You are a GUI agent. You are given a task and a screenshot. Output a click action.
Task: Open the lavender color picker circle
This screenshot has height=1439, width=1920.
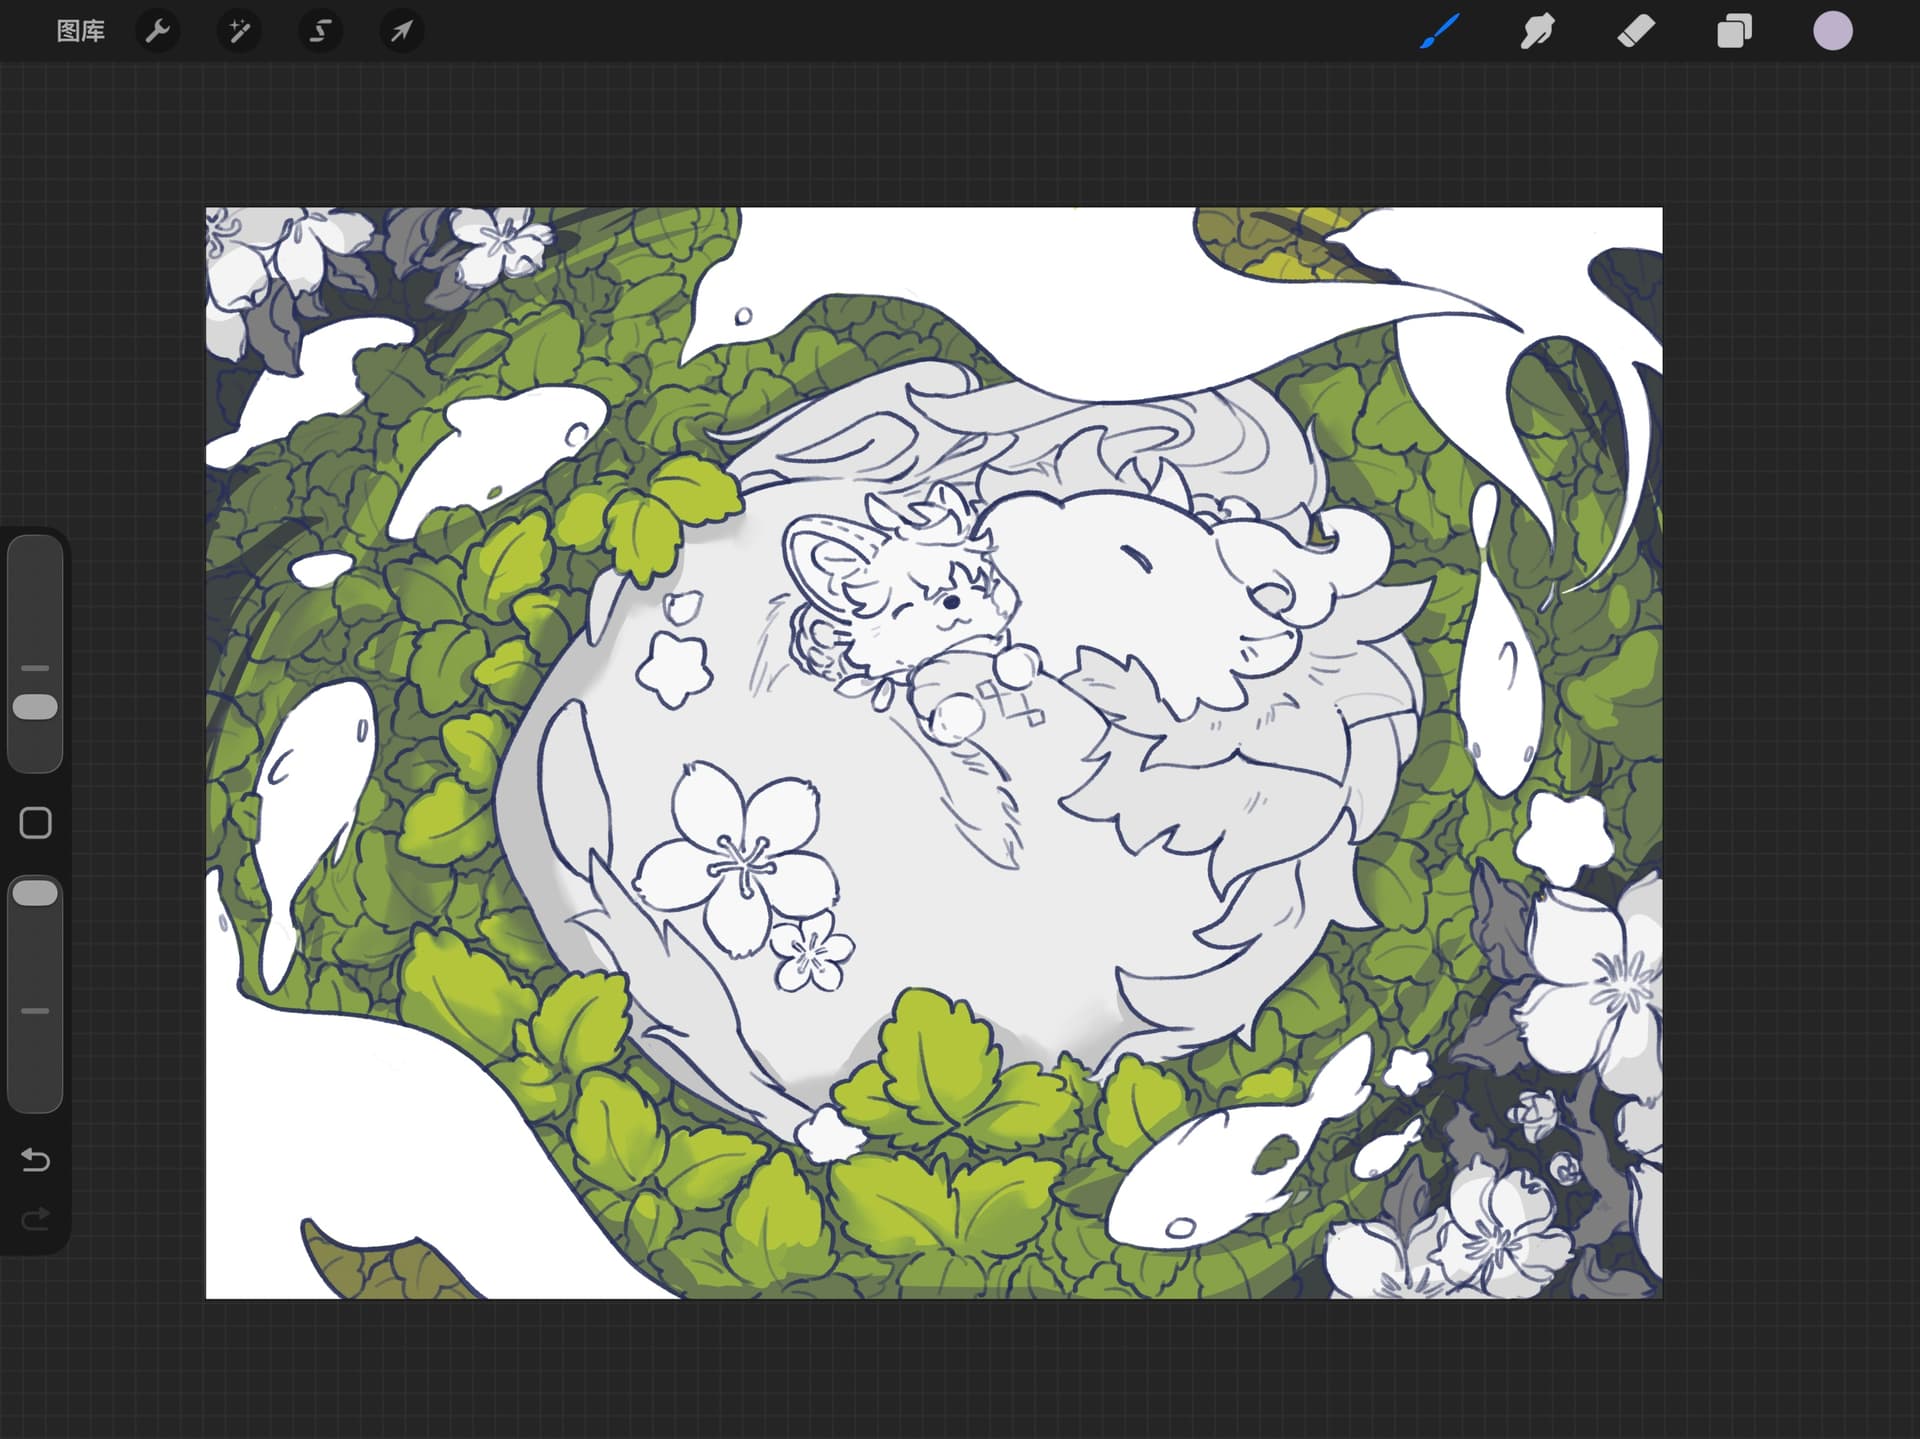[x=1833, y=31]
